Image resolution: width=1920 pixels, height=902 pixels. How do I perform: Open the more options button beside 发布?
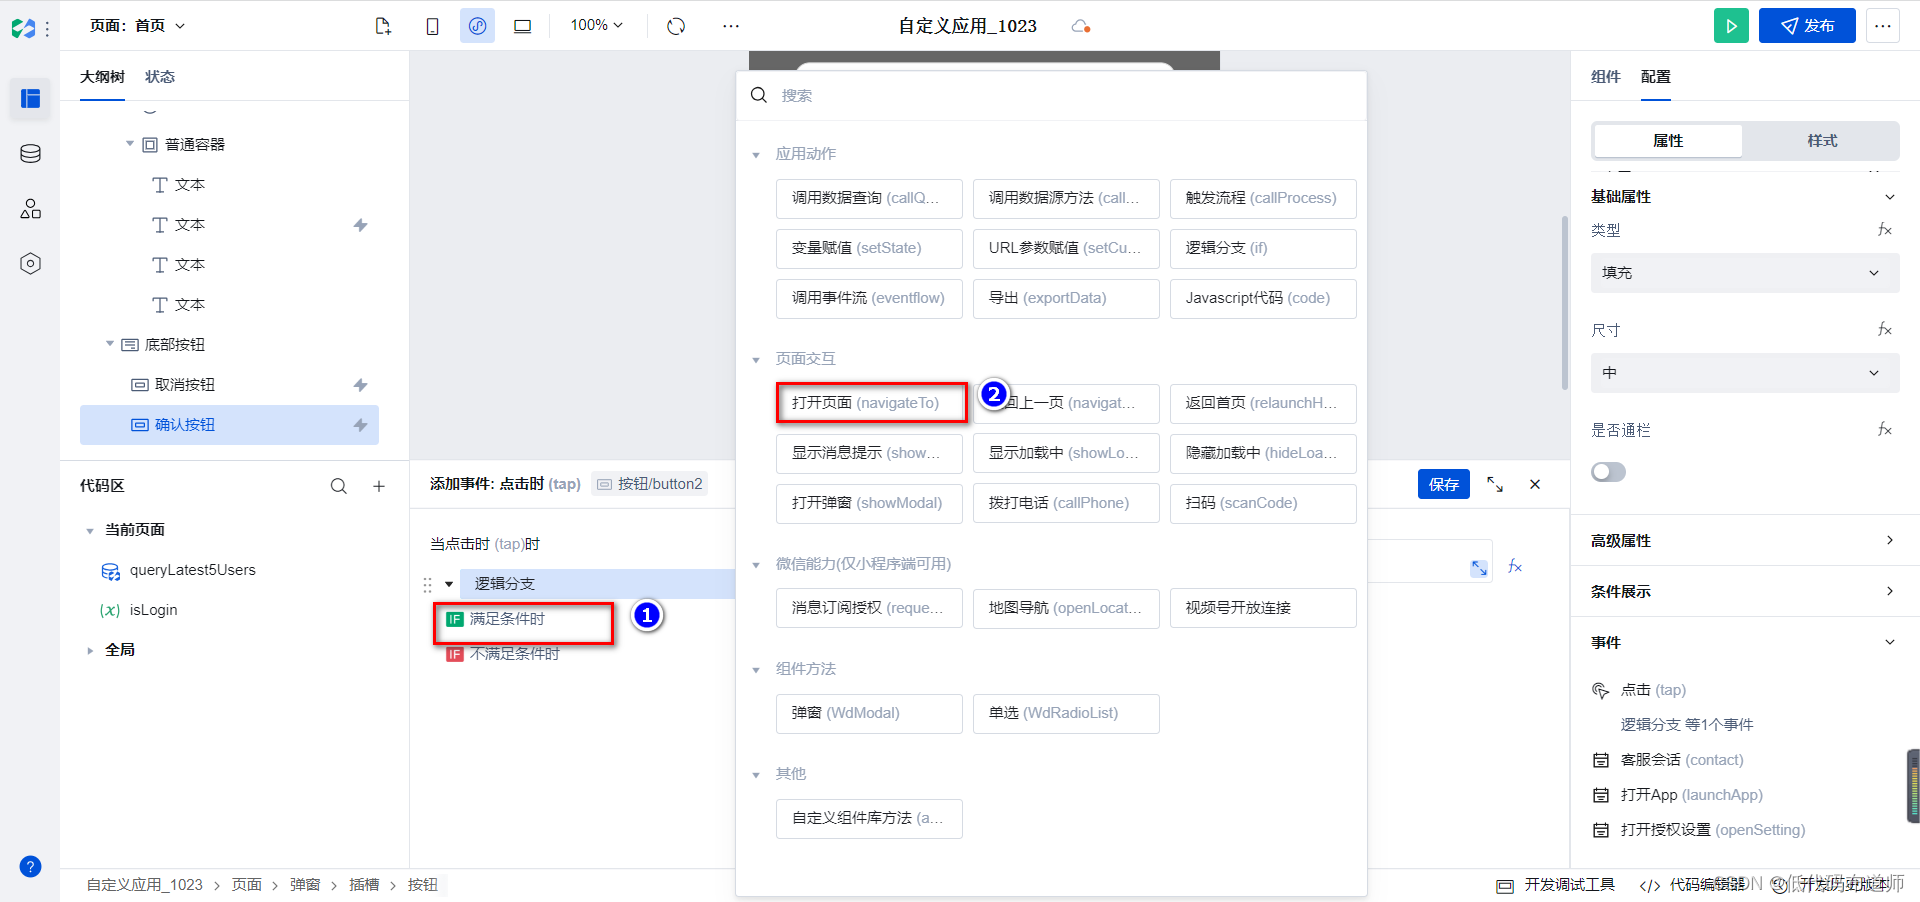pos(1883,26)
